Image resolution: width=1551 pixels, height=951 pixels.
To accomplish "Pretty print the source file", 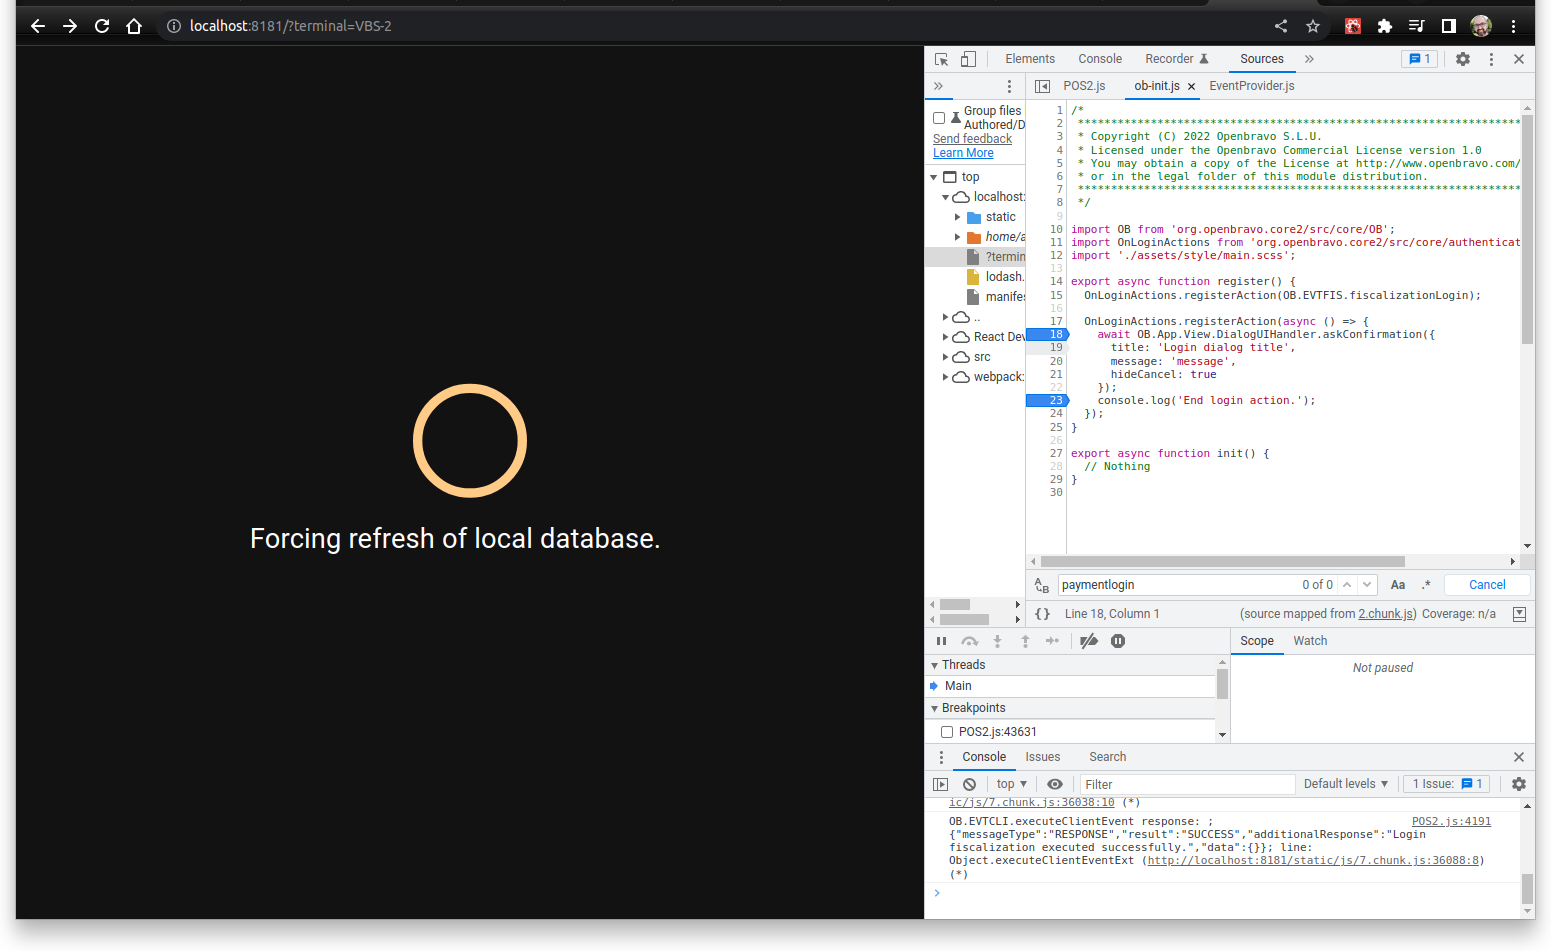I will click(1042, 614).
